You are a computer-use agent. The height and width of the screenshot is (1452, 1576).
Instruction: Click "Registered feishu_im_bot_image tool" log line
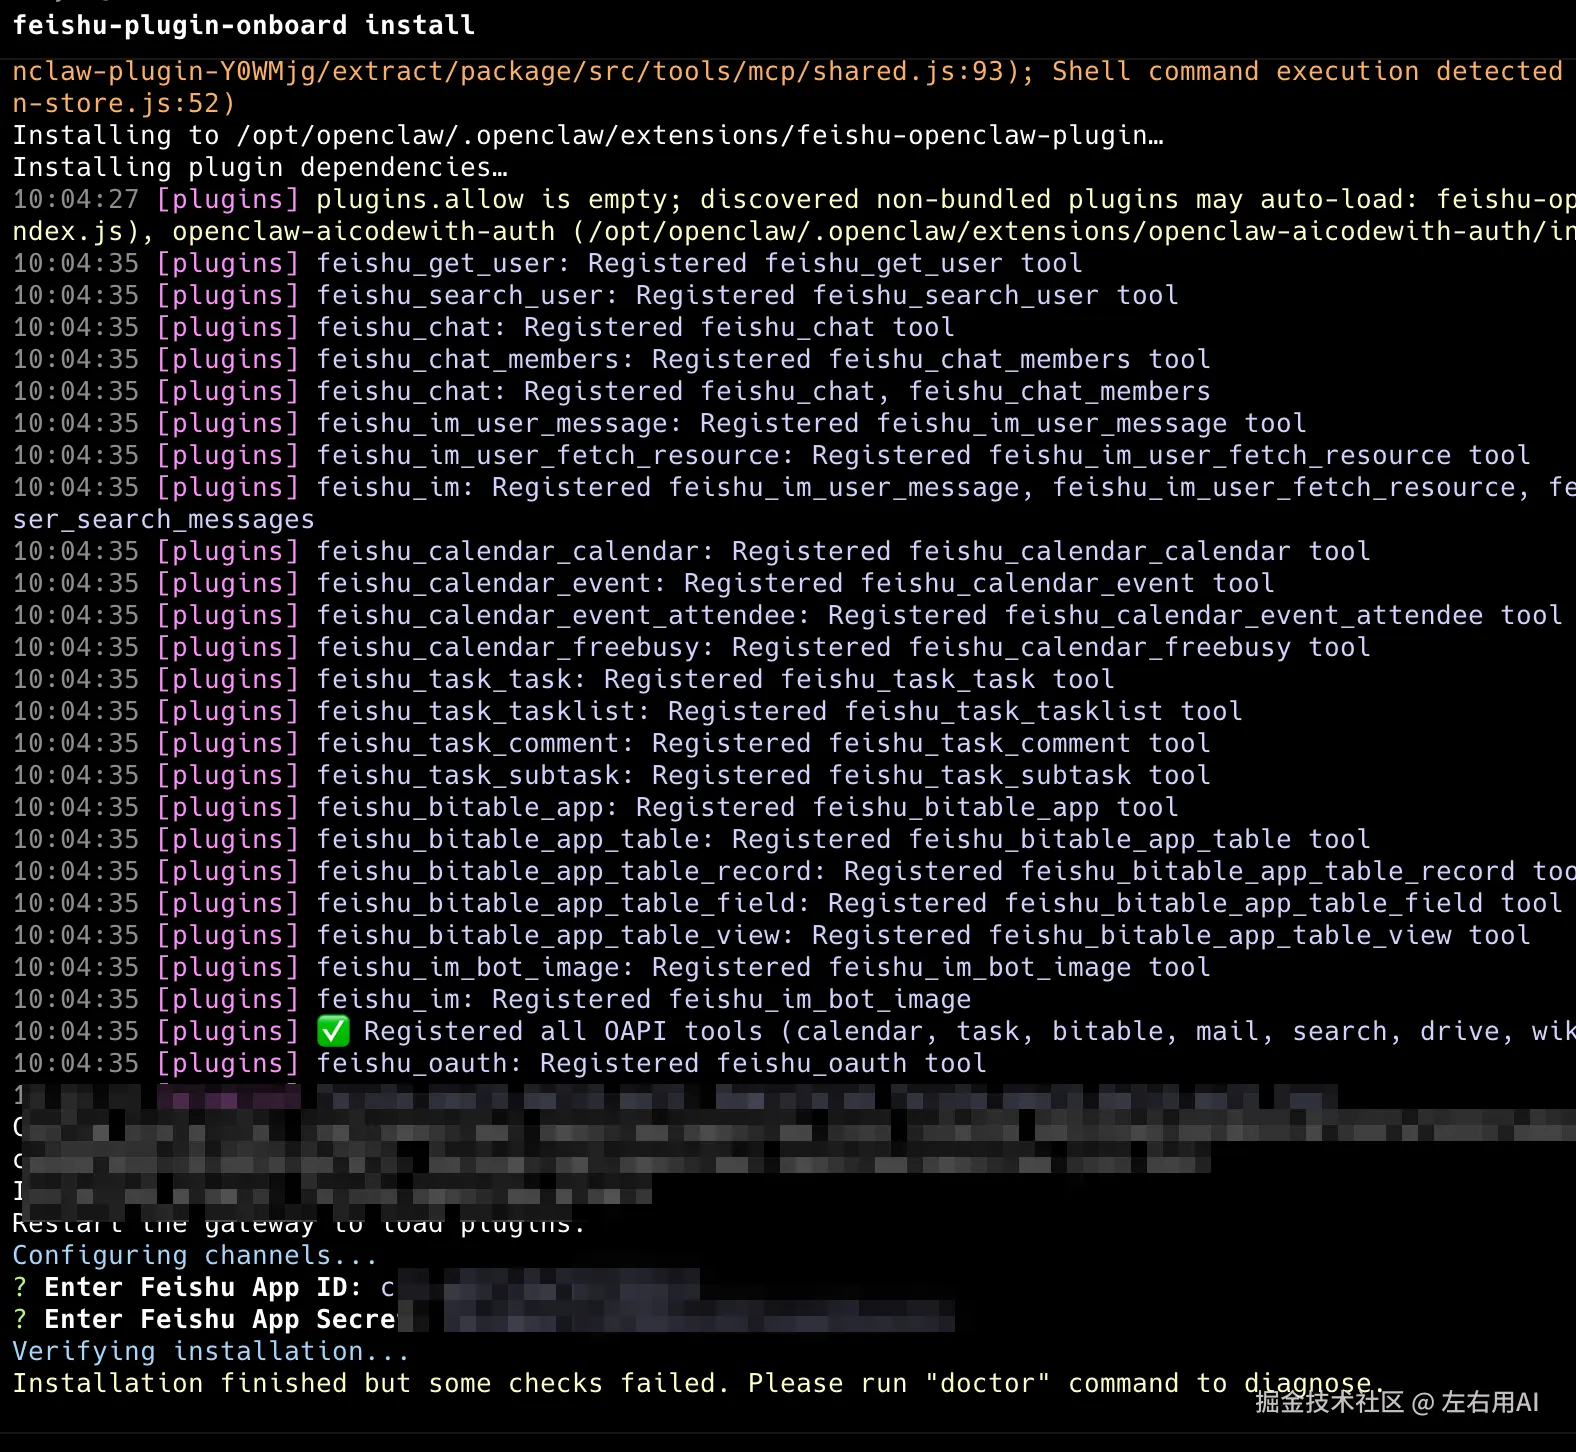tap(612, 967)
